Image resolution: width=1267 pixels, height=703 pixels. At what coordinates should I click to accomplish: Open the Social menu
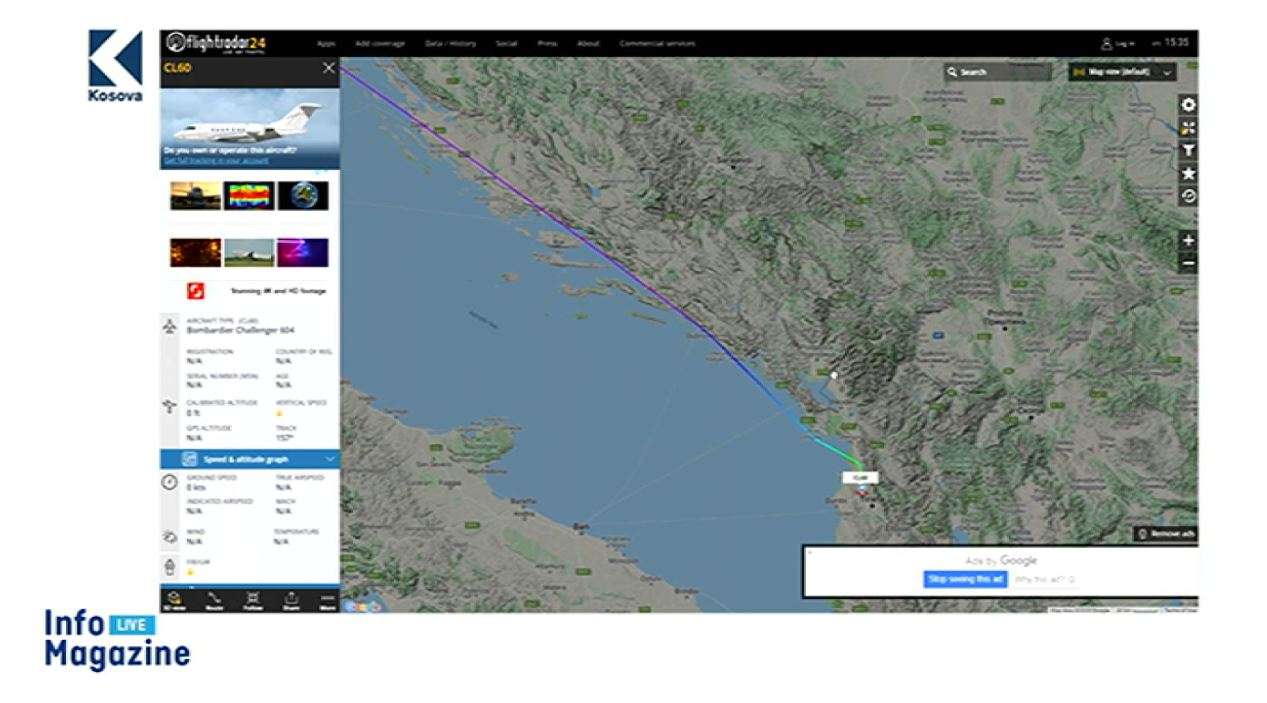[507, 44]
